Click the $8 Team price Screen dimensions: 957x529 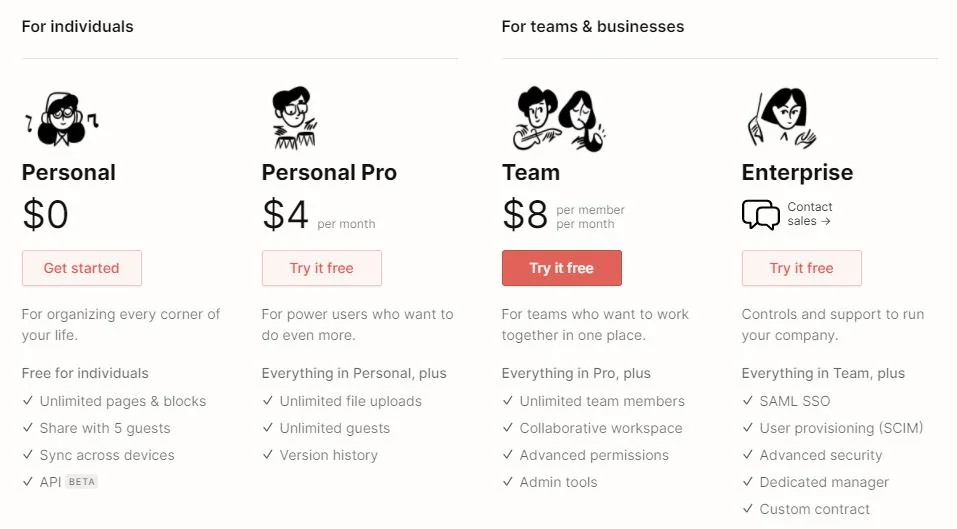[x=525, y=215]
